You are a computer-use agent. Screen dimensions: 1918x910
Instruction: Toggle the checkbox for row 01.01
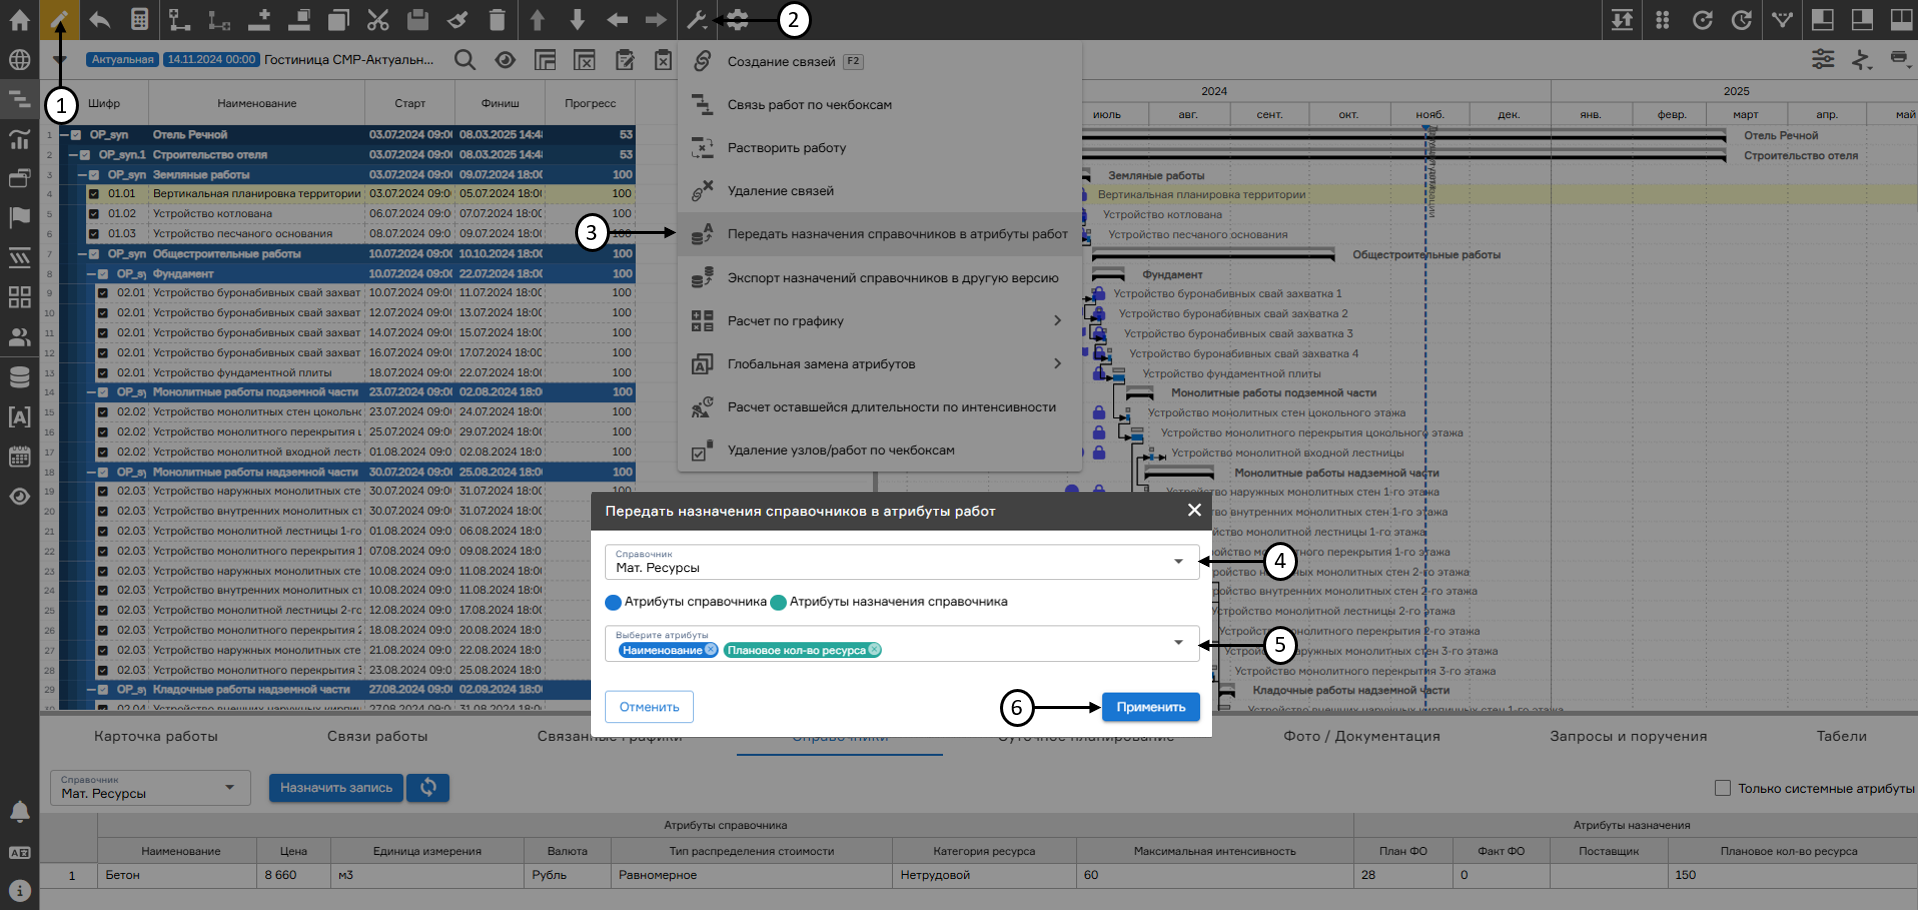[x=94, y=194]
